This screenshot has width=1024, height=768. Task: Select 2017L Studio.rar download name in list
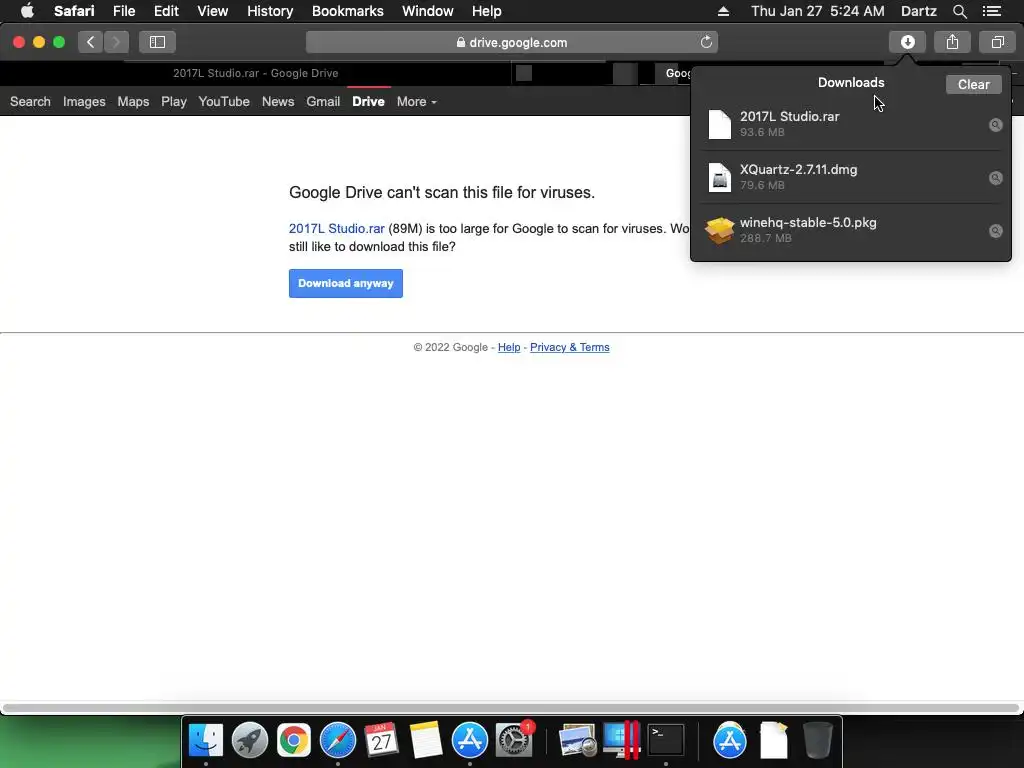tap(790, 117)
